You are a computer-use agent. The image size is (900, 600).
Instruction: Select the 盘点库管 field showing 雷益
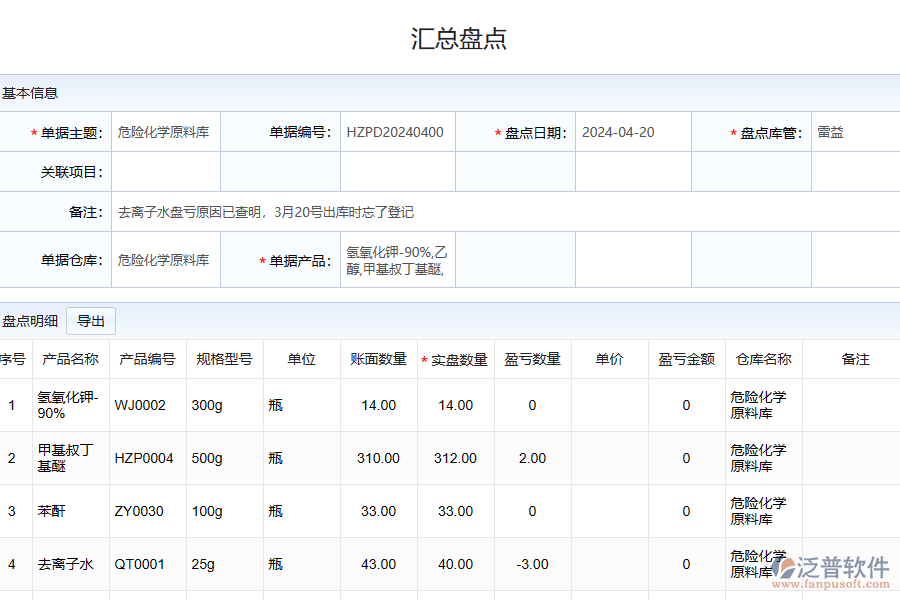pyautogui.click(x=854, y=132)
